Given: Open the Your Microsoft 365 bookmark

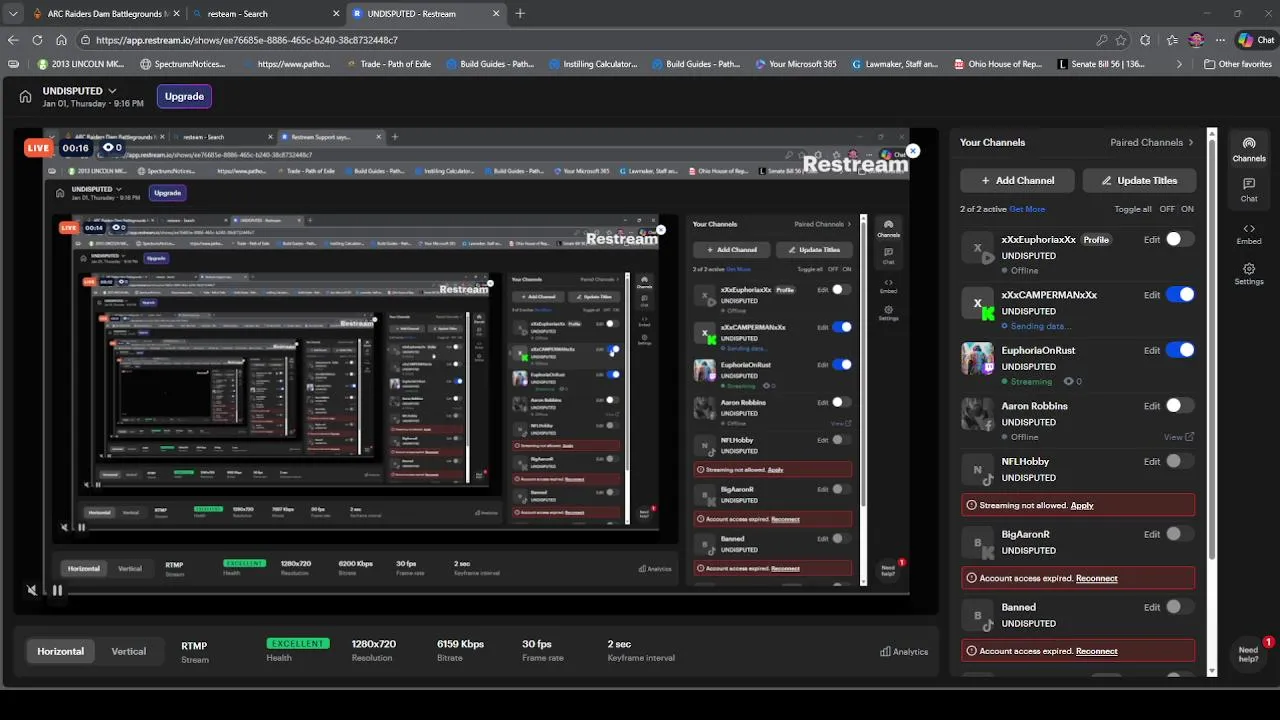Looking at the screenshot, I should point(795,64).
